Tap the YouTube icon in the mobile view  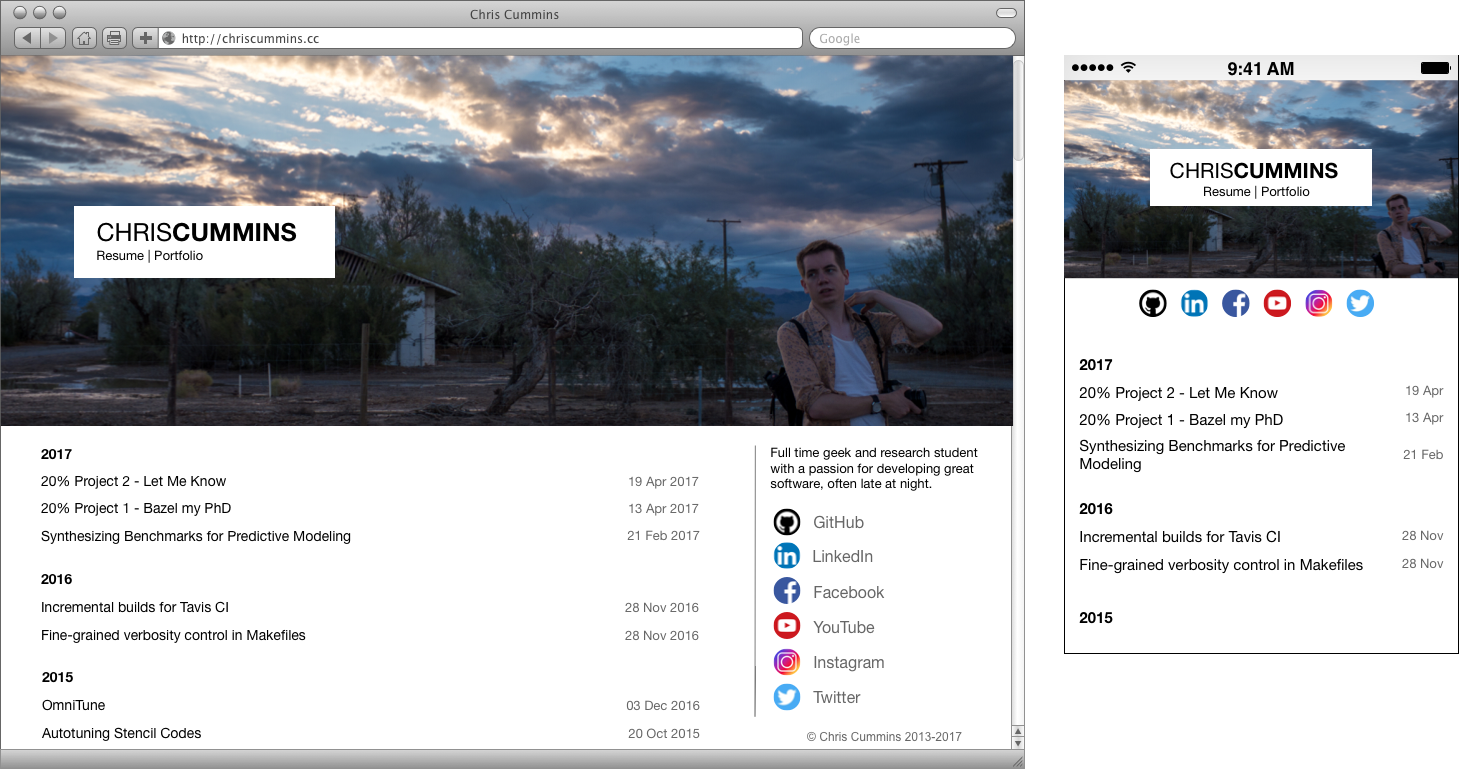click(x=1277, y=303)
